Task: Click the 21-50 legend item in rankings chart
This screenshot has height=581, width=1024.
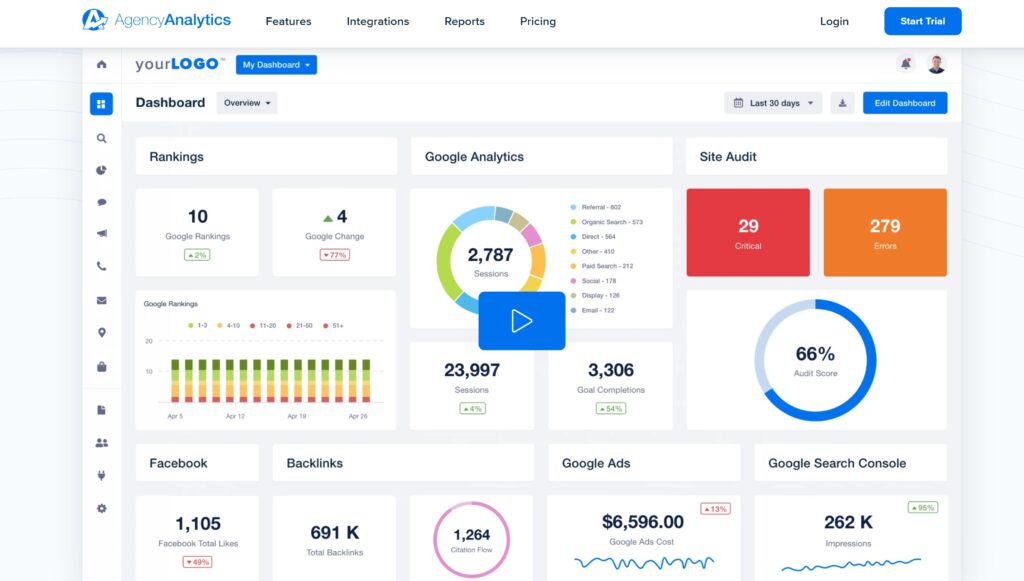Action: [x=300, y=325]
